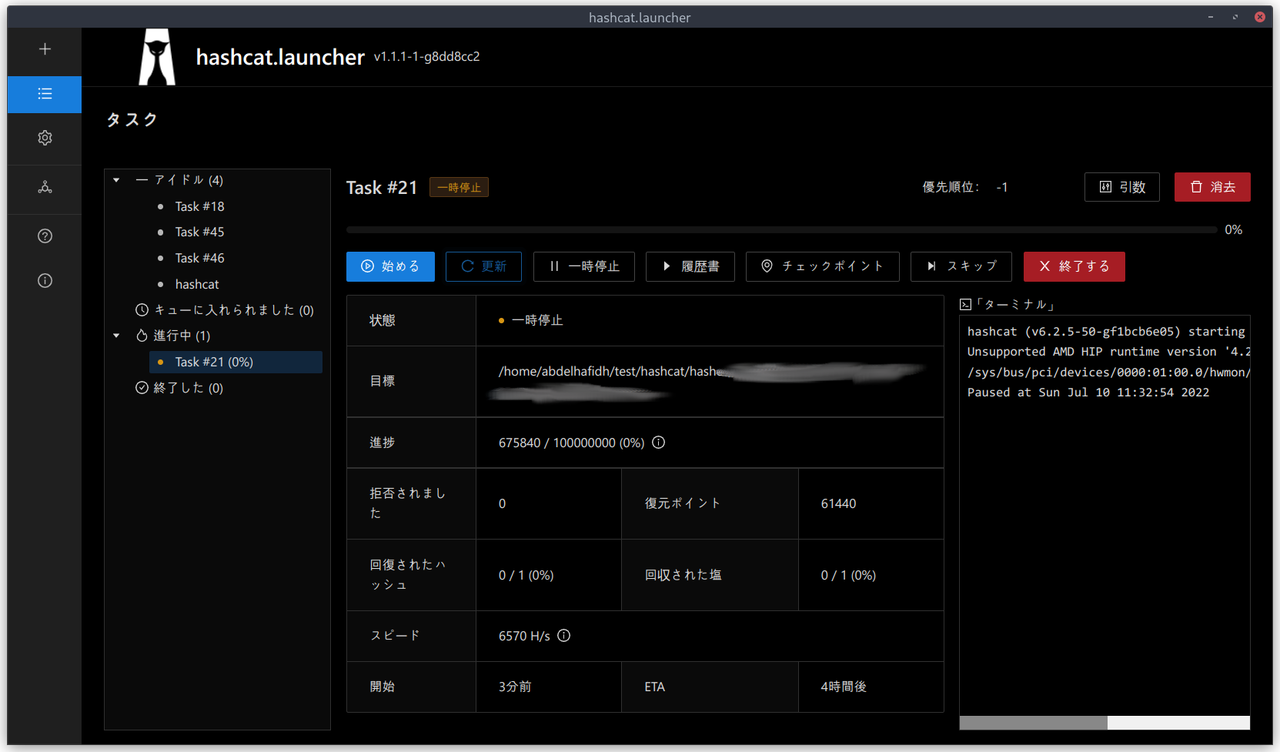
Task: Click the start time 3分前
Action: tap(515, 687)
